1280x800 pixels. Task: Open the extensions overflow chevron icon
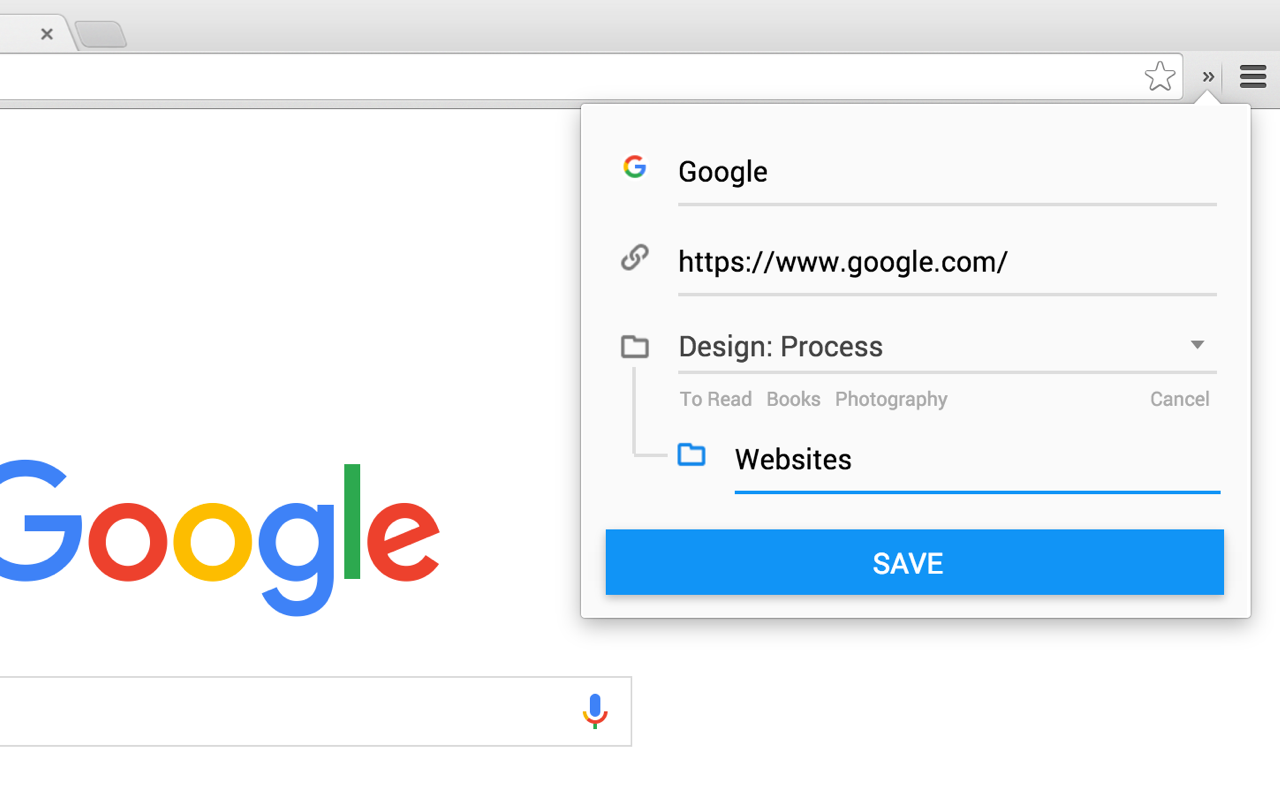tap(1208, 77)
